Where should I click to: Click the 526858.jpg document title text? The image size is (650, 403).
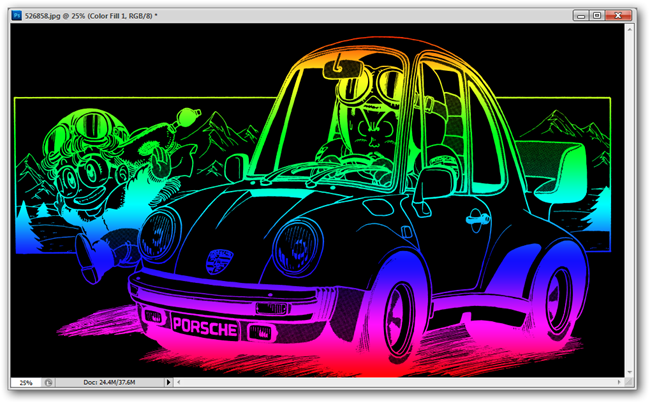click(x=91, y=16)
